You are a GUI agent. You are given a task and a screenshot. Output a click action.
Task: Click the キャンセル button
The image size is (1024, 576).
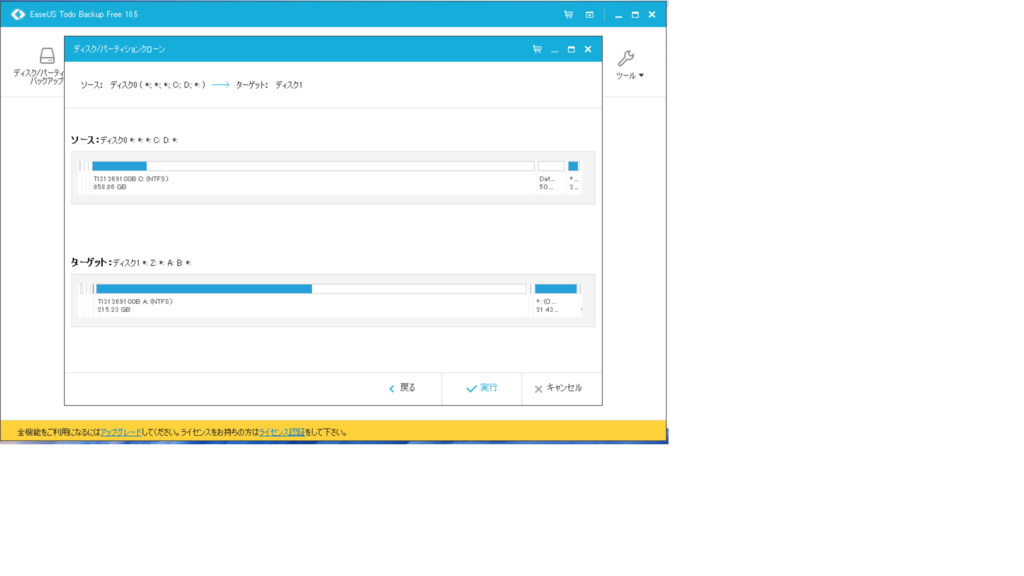(558, 388)
